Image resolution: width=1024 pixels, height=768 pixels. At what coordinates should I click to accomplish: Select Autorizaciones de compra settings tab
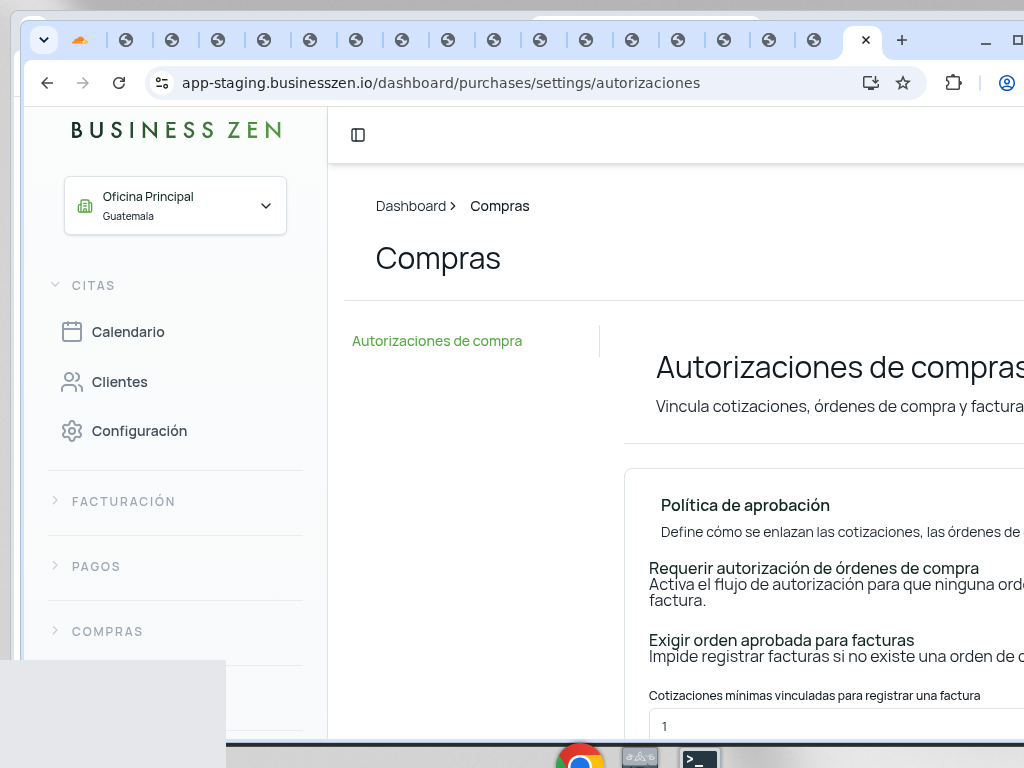437,341
